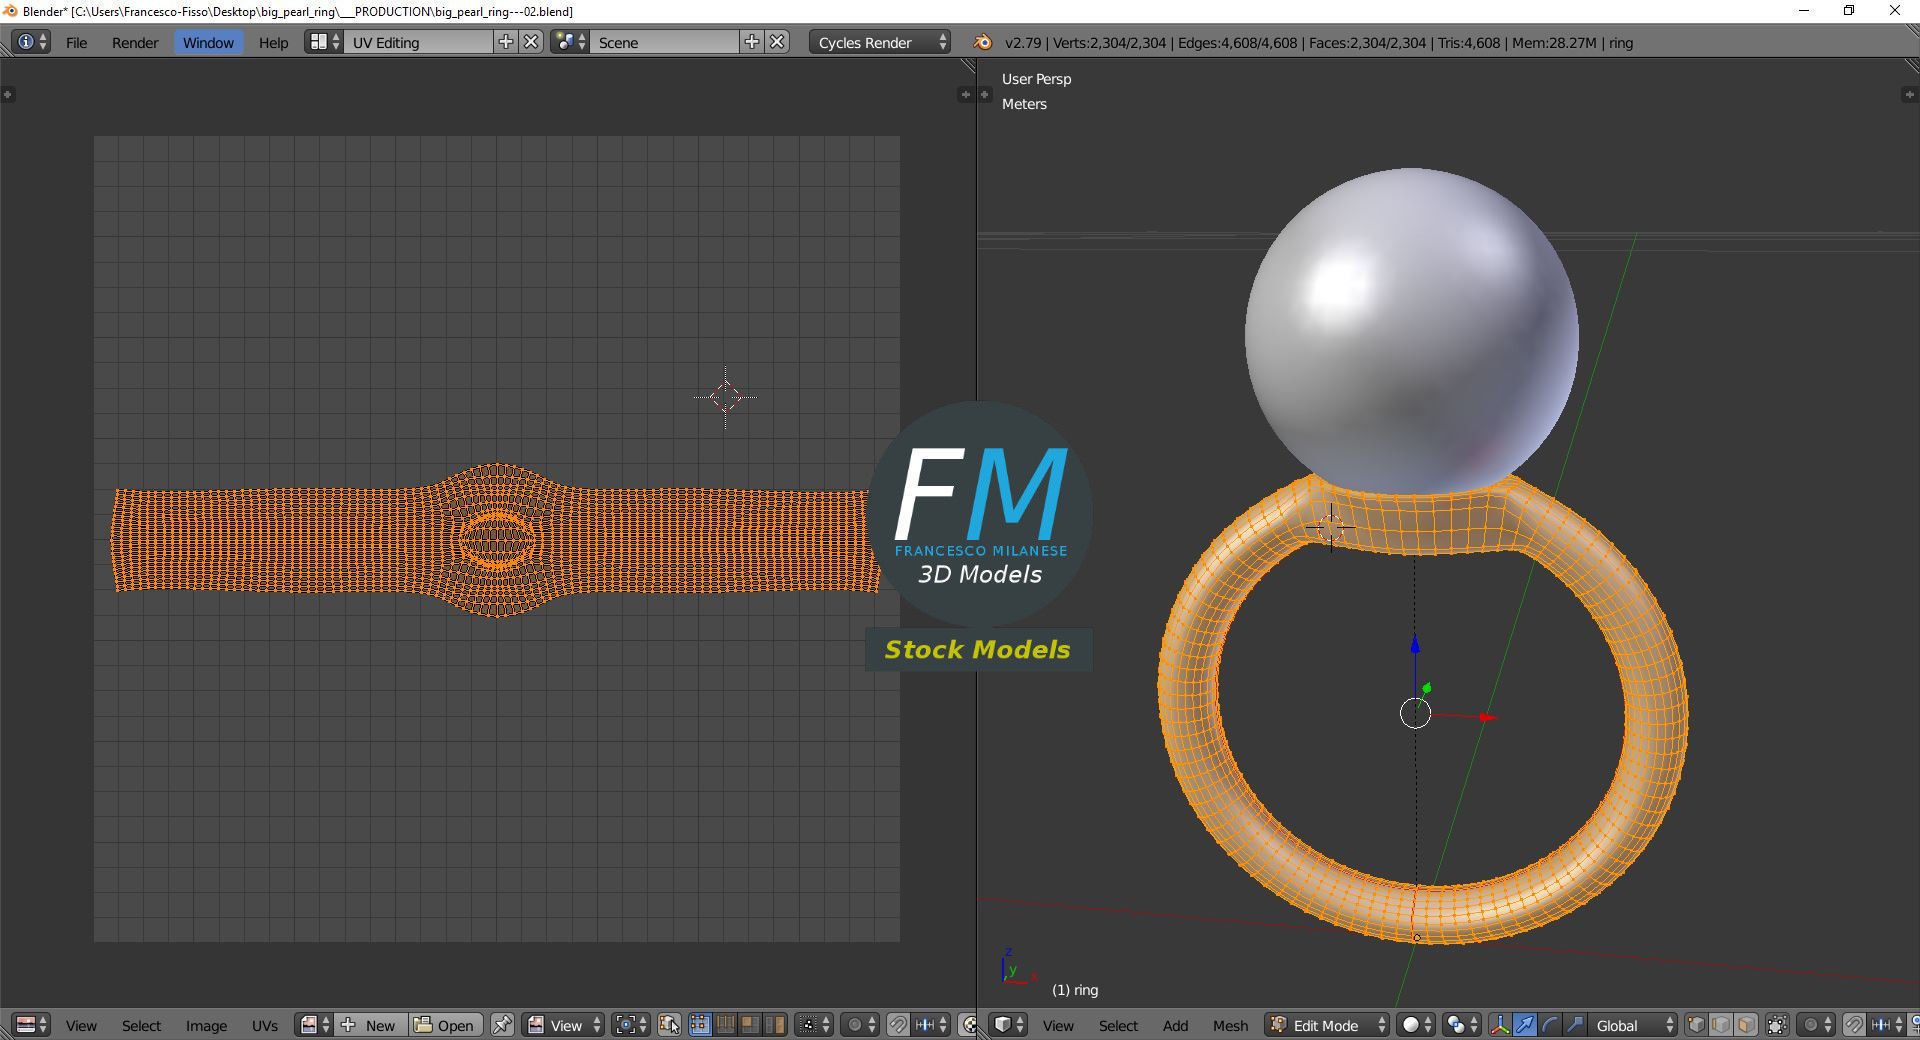Screen dimensions: 1920x1040
Task: Open the Add menu
Action: click(x=1175, y=1025)
